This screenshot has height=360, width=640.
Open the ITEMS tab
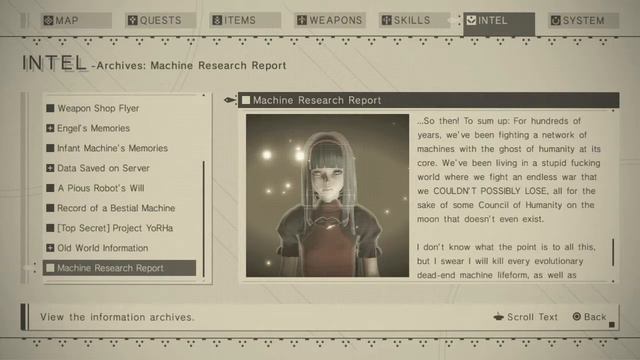[245, 20]
